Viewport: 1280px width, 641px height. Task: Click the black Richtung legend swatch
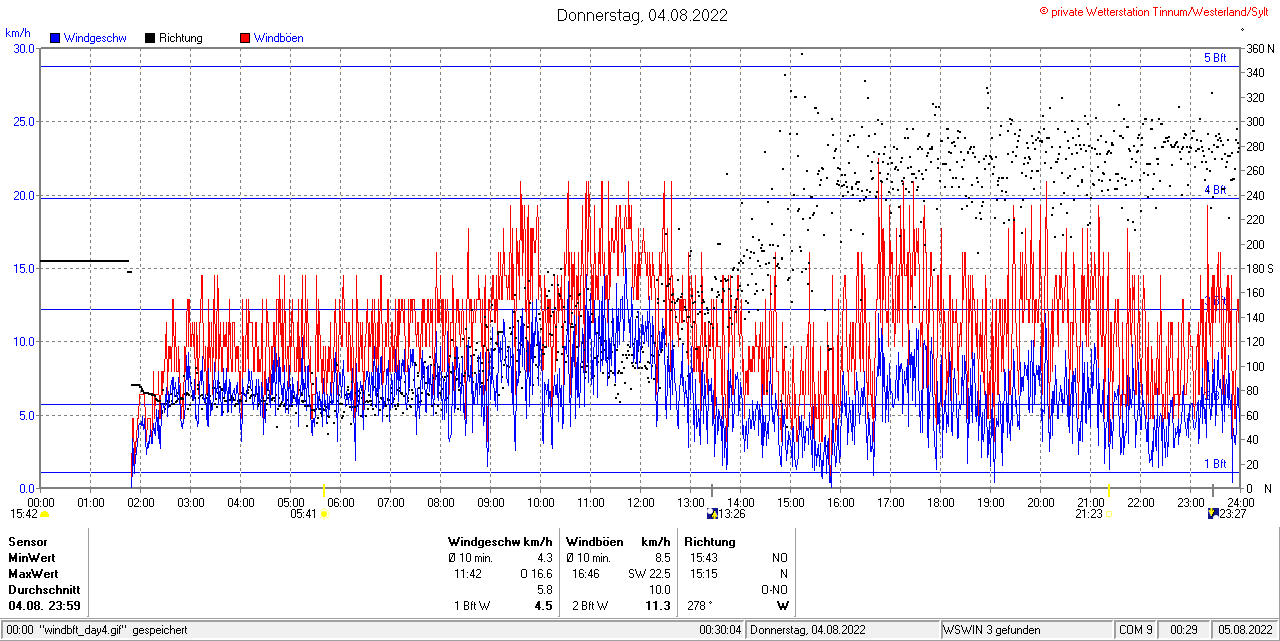click(150, 38)
